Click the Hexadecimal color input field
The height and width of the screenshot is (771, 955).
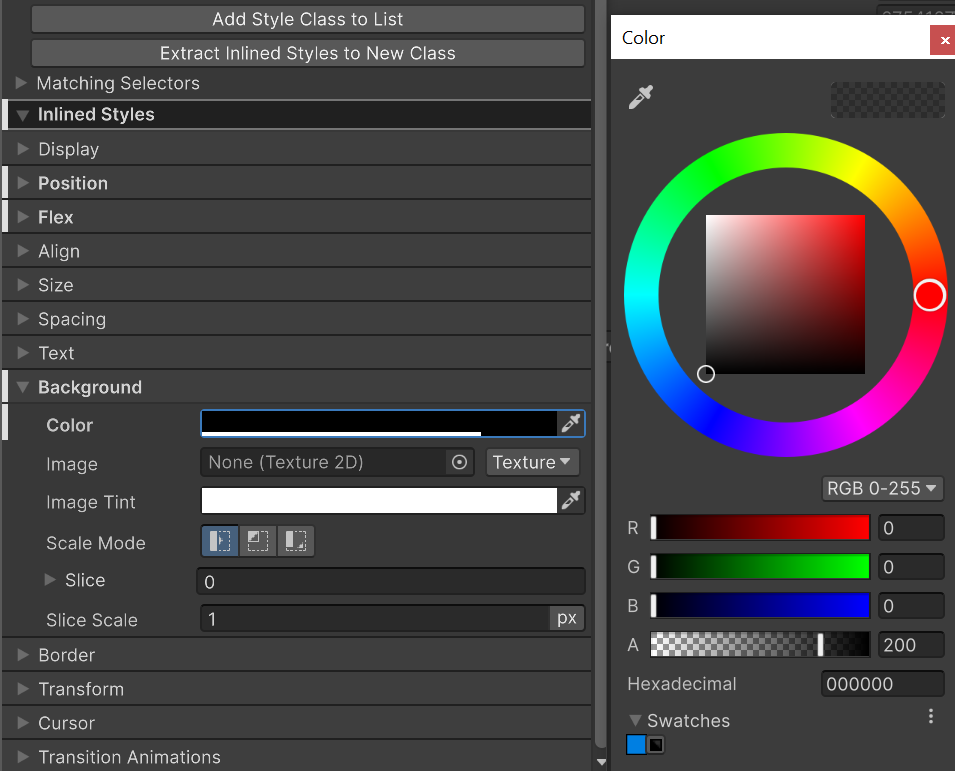(882, 684)
